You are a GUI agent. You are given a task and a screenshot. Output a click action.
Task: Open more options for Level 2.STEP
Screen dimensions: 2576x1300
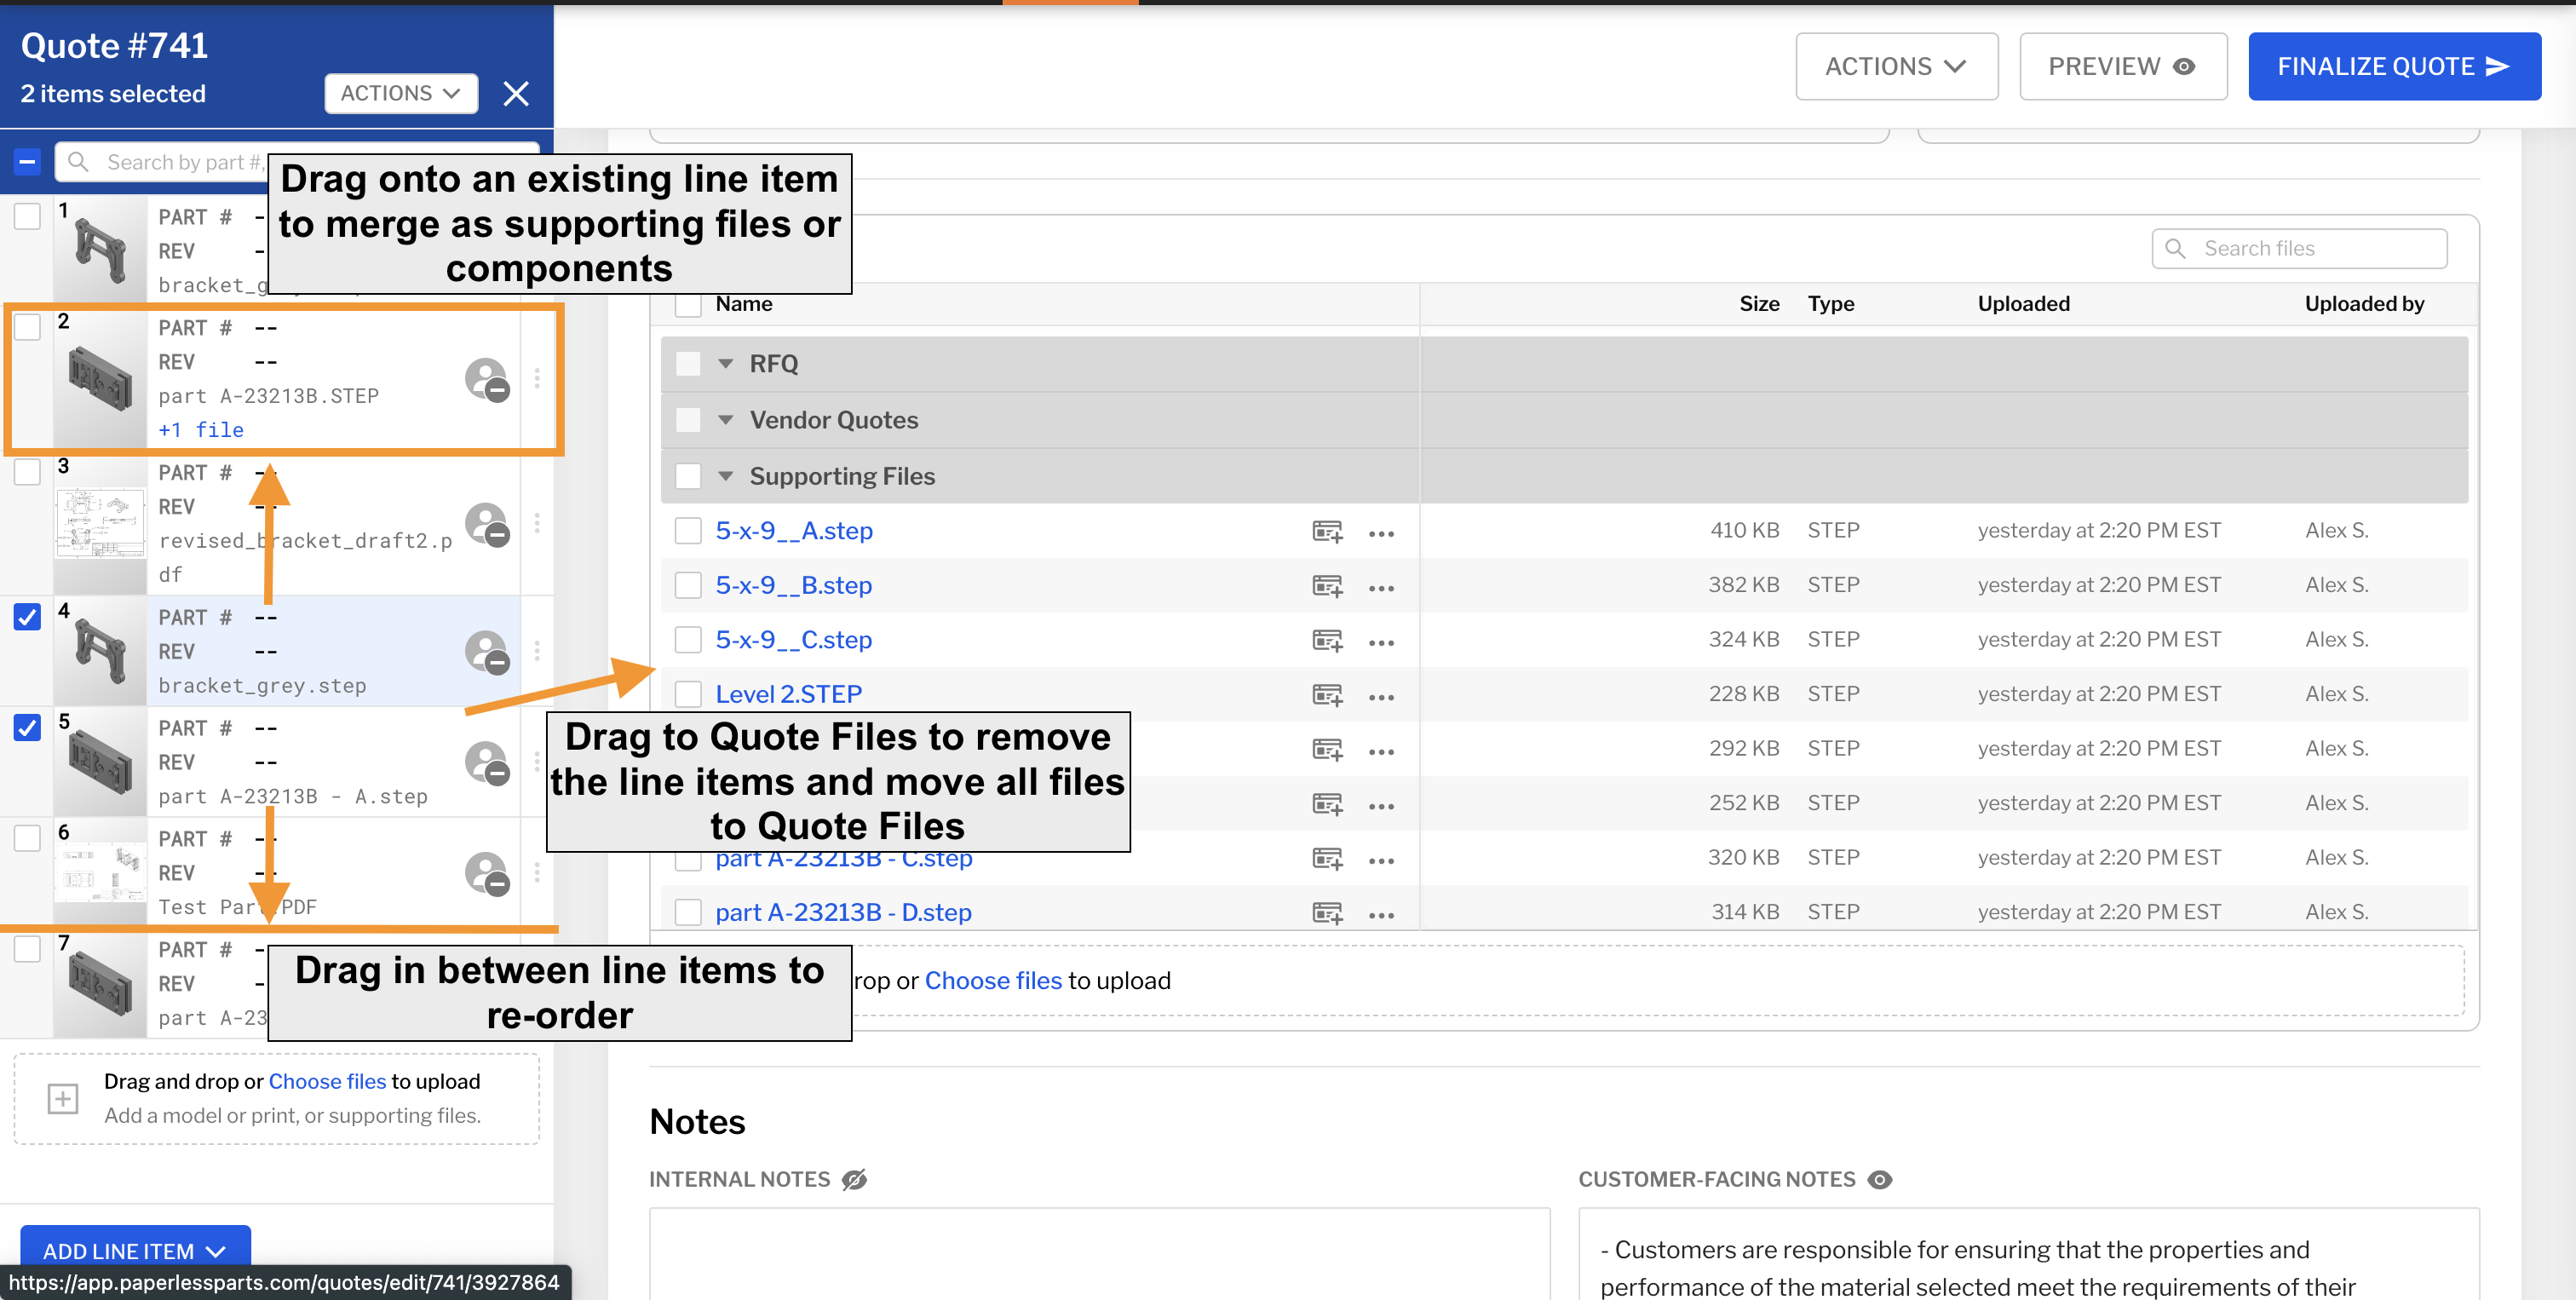click(x=1382, y=695)
